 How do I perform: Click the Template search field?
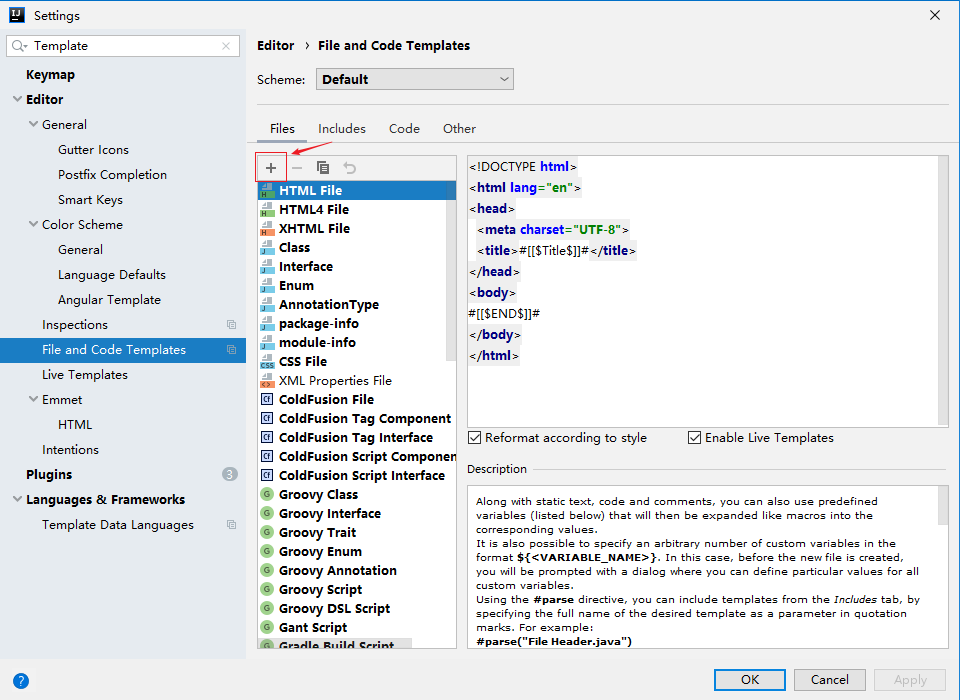click(120, 45)
